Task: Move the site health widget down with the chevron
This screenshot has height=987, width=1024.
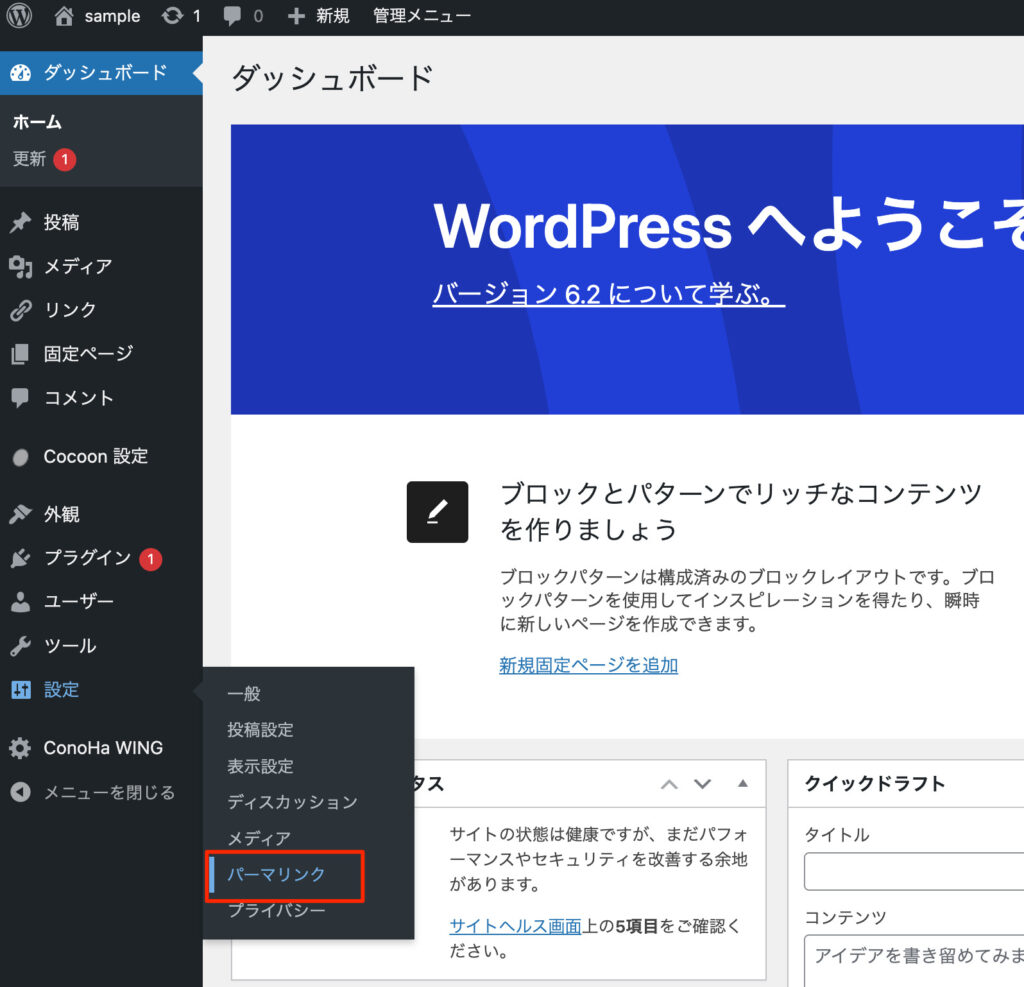Action: (703, 784)
